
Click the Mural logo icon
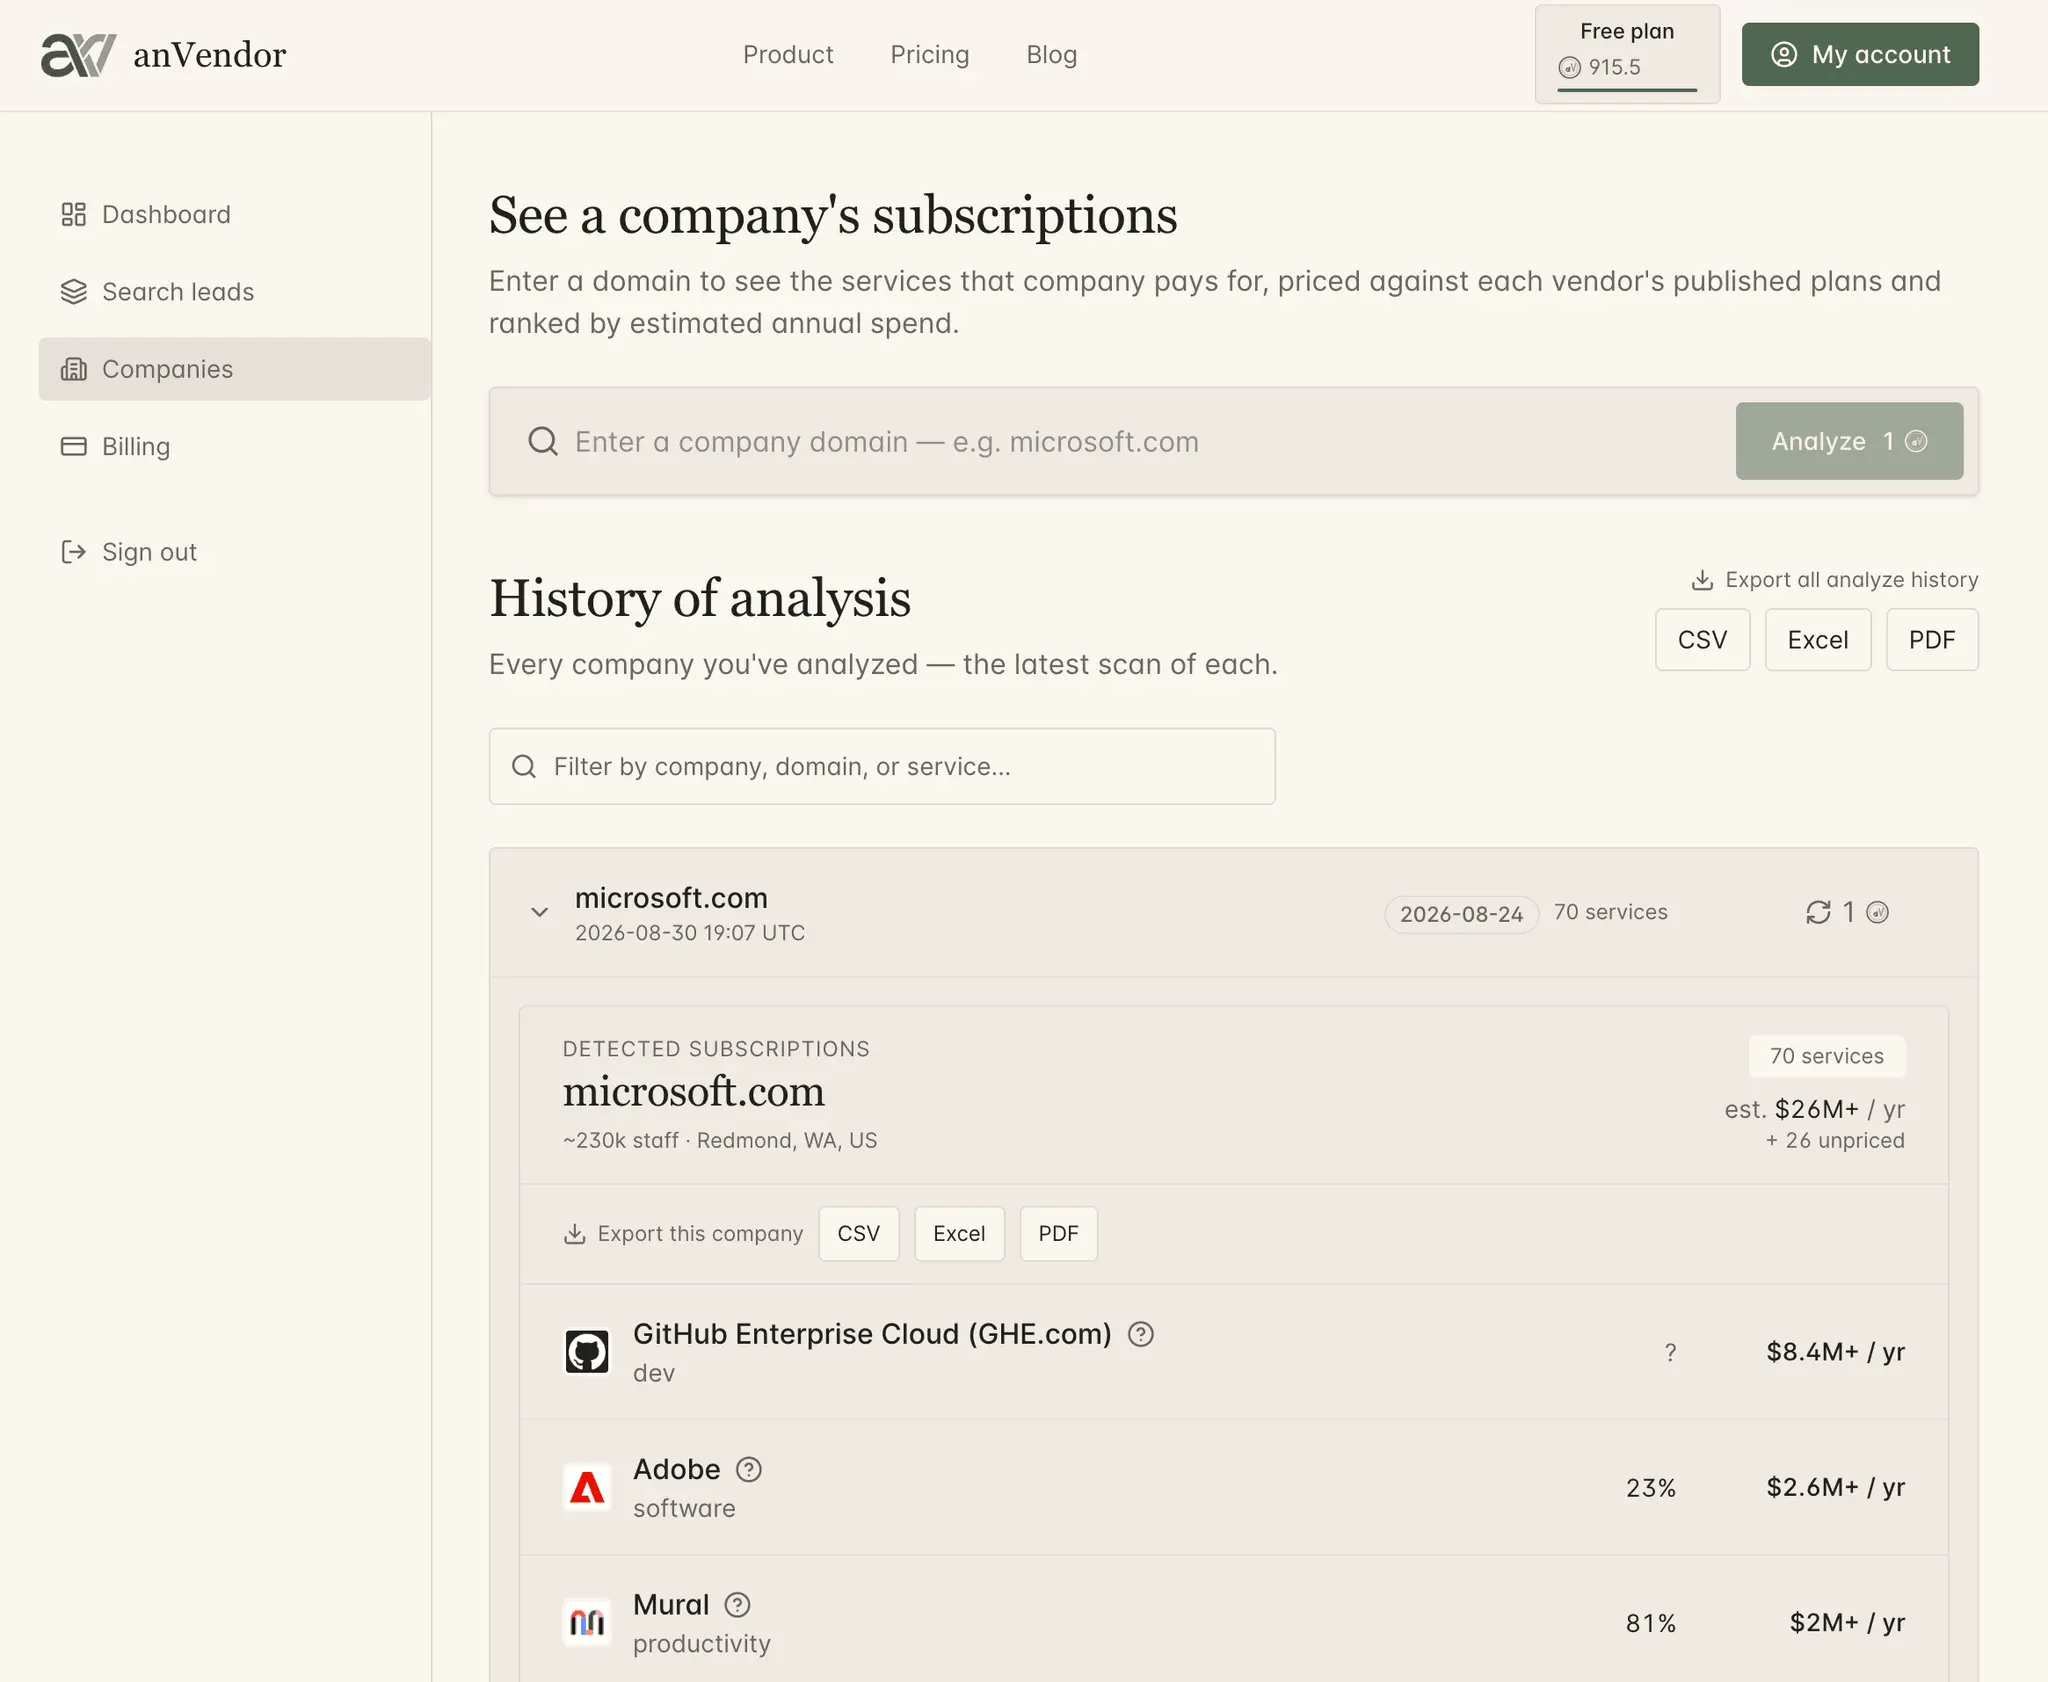(587, 1622)
